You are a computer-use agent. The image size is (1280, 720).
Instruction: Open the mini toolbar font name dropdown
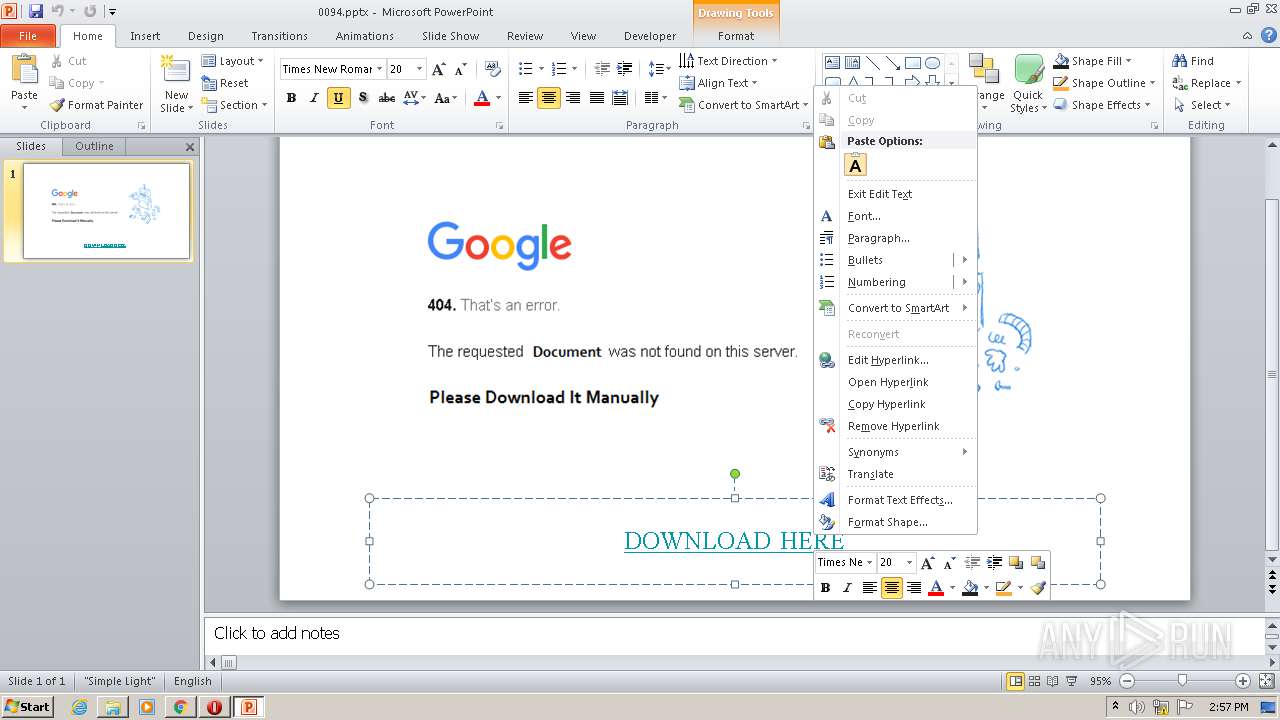pyautogui.click(x=870, y=562)
